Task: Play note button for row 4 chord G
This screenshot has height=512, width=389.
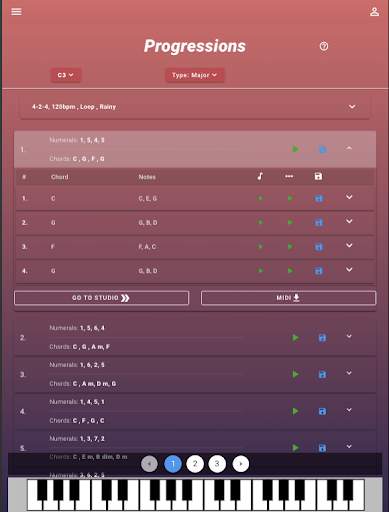Action: (x=260, y=271)
